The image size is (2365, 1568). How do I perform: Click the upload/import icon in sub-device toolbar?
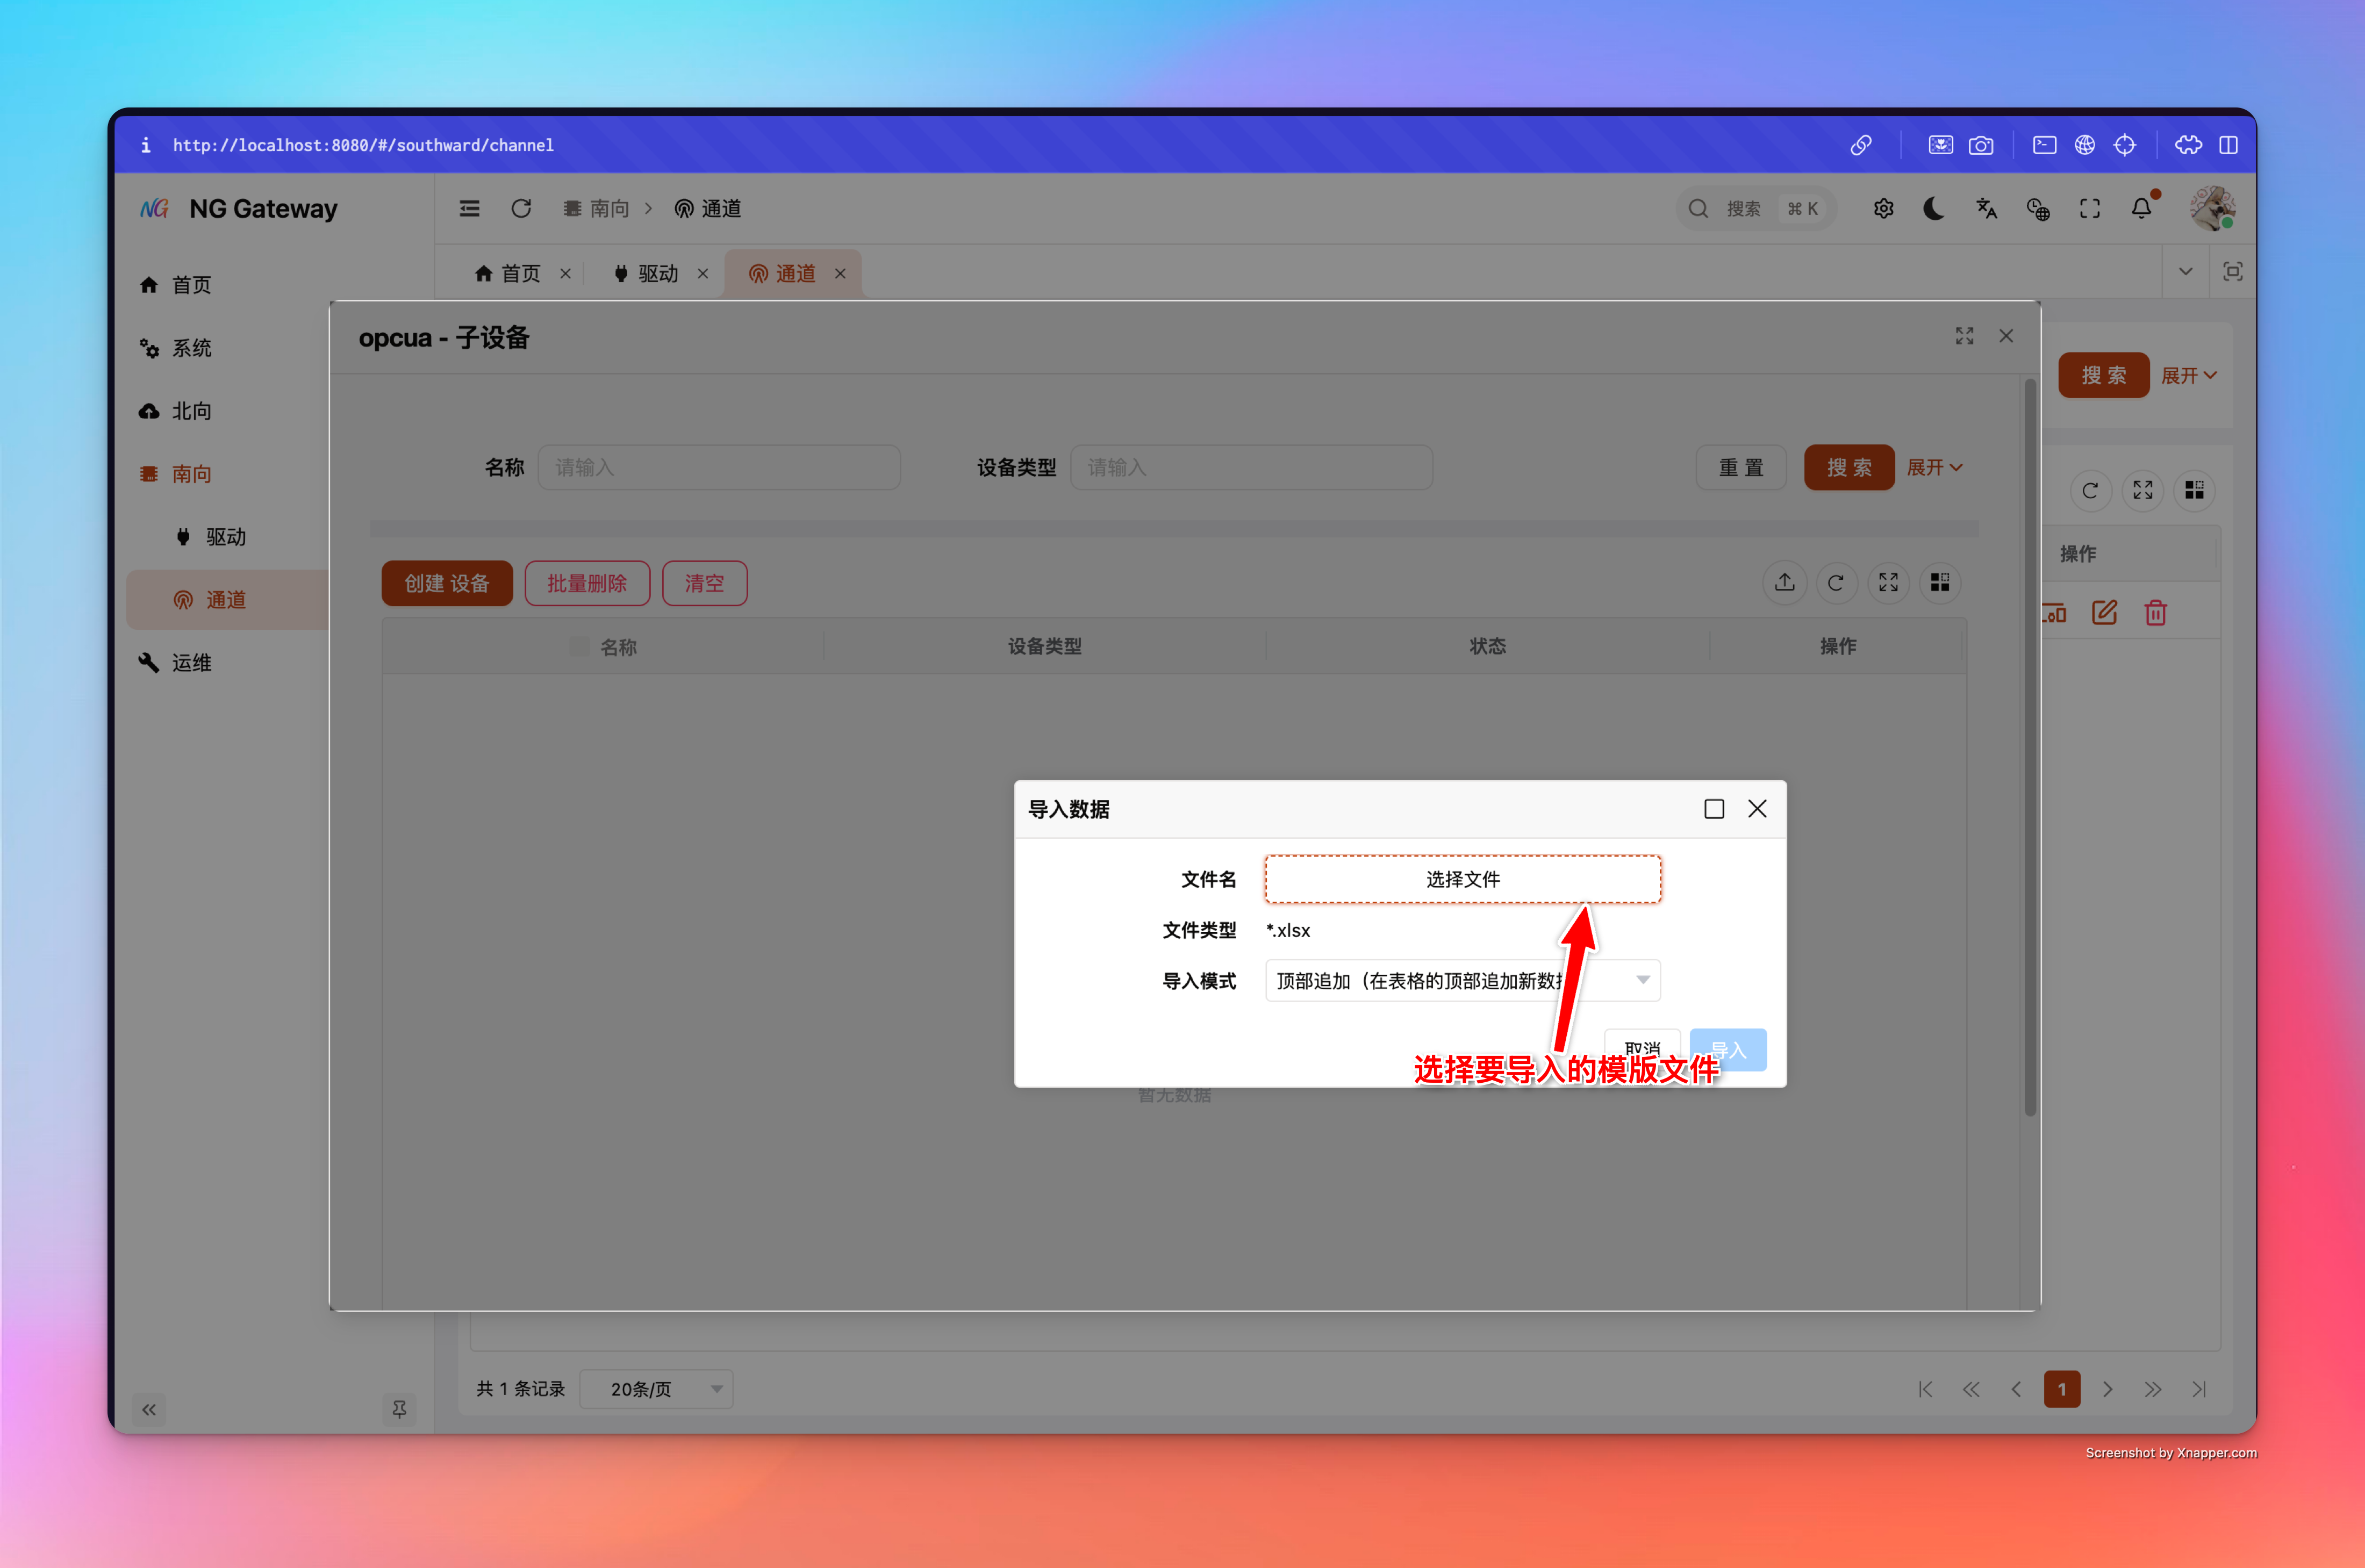pyautogui.click(x=1784, y=583)
